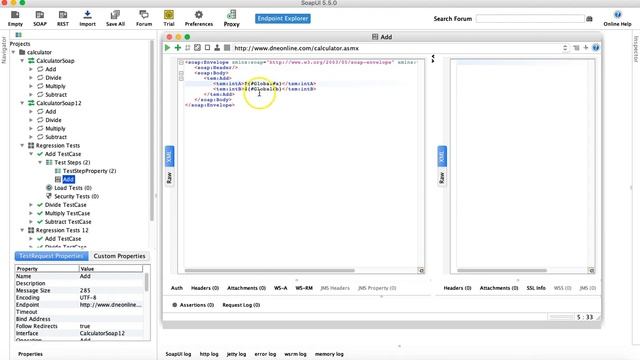Click the split pane collapse arrows
The image size is (640, 360).
tap(433, 59)
